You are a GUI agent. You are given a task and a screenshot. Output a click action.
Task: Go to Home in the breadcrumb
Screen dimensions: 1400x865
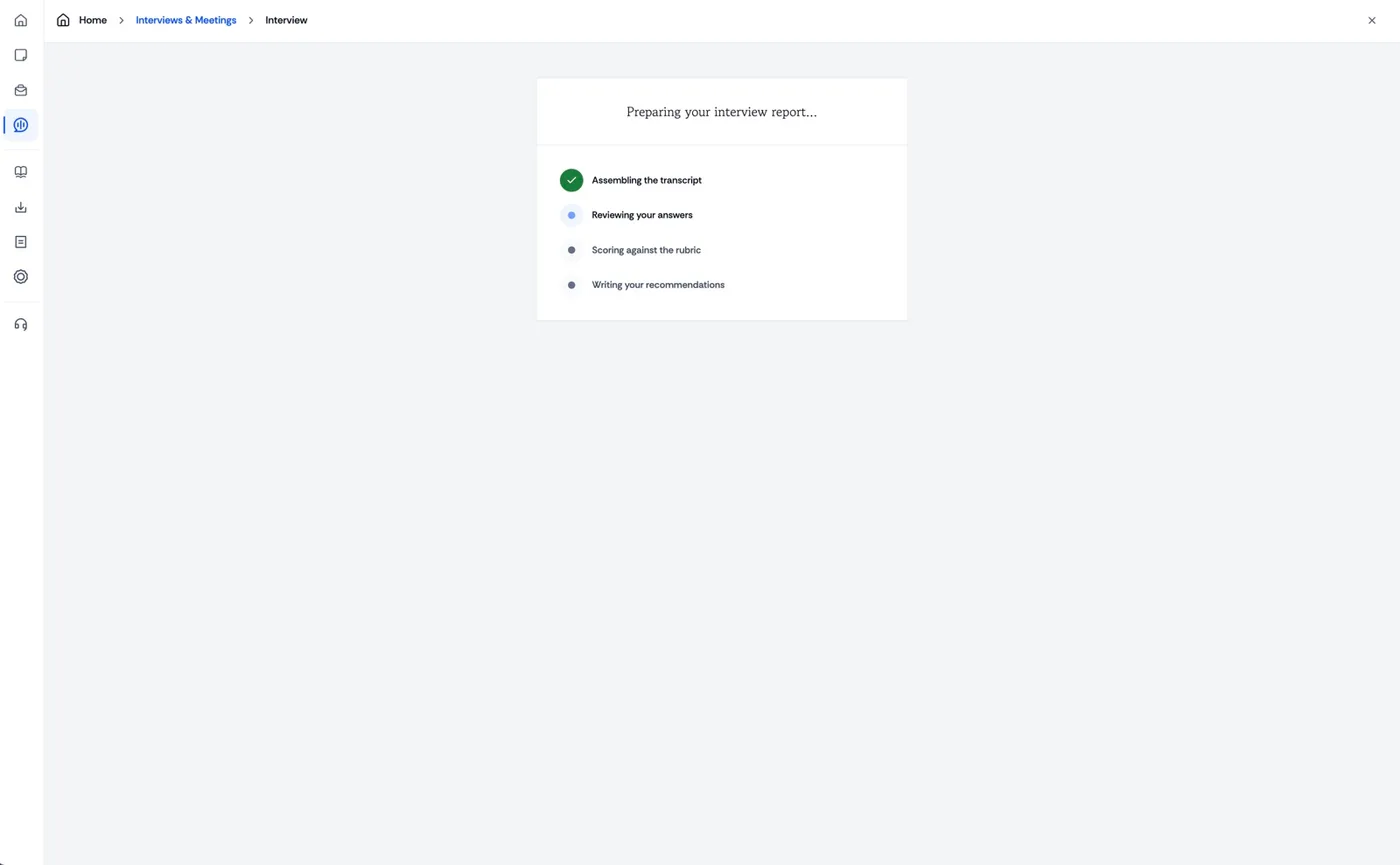93,20
